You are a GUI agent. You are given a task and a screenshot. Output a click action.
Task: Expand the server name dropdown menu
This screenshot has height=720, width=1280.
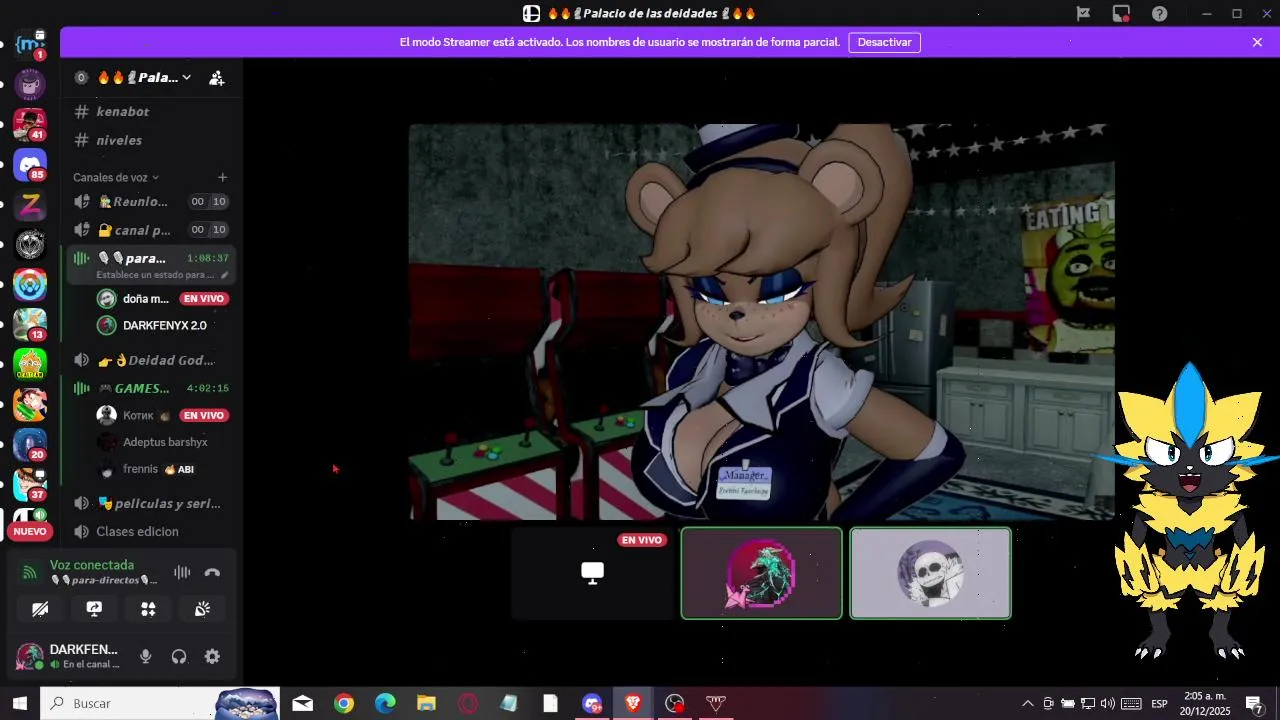(186, 78)
